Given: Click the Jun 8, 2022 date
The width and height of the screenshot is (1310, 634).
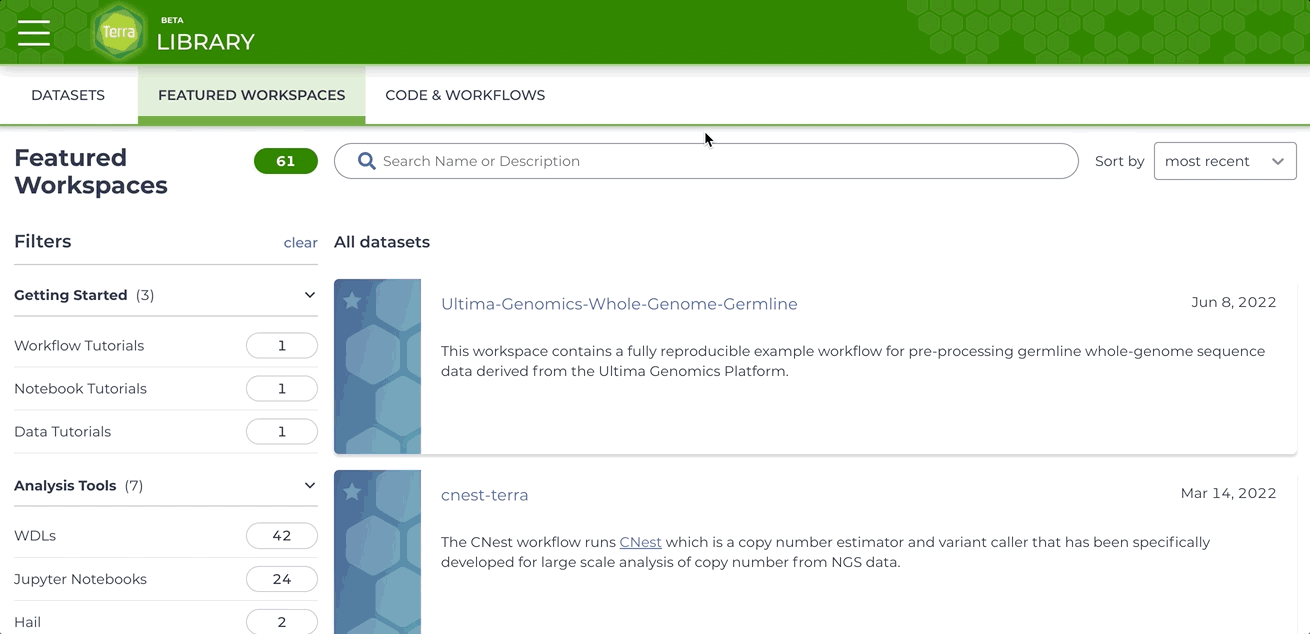Looking at the screenshot, I should pos(1234,303).
